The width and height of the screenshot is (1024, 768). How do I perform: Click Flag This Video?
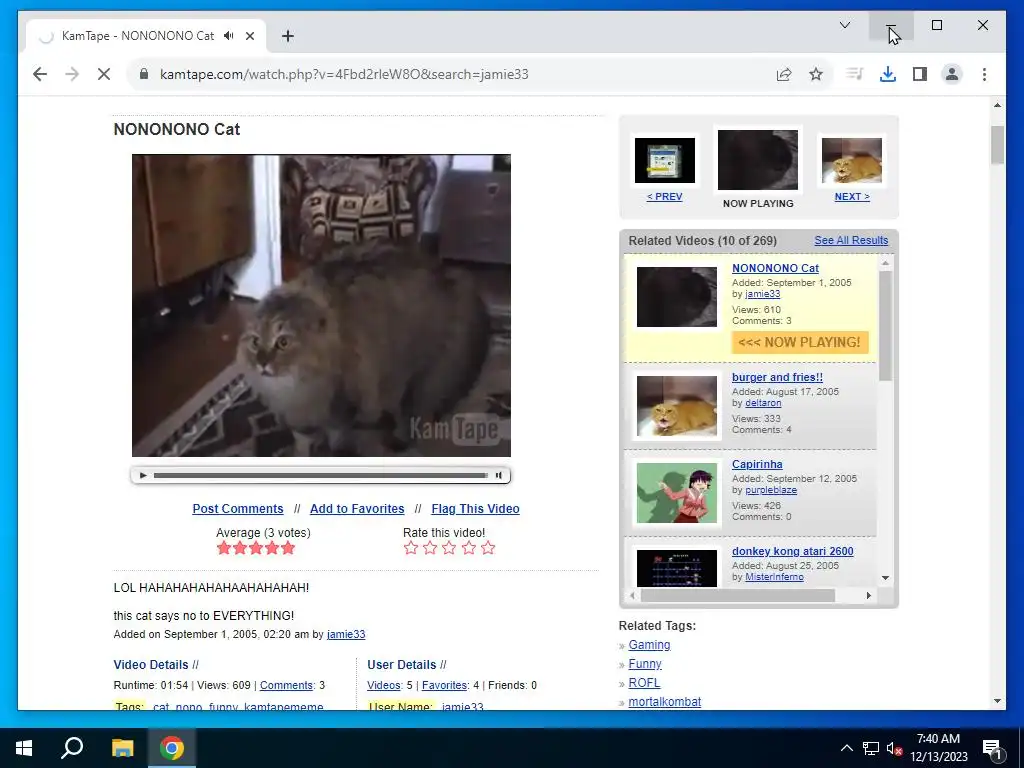[475, 509]
